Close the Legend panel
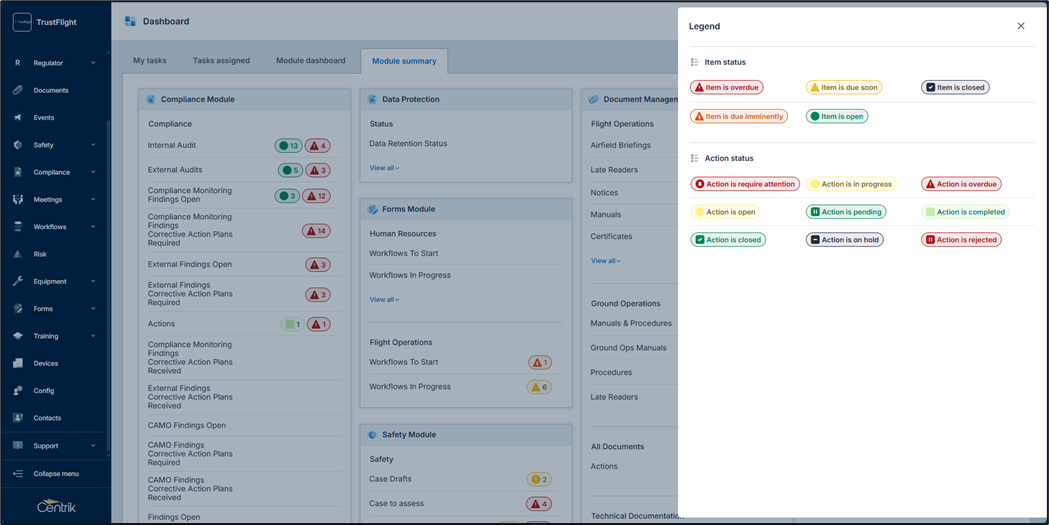The width and height of the screenshot is (1049, 525). [x=1021, y=26]
